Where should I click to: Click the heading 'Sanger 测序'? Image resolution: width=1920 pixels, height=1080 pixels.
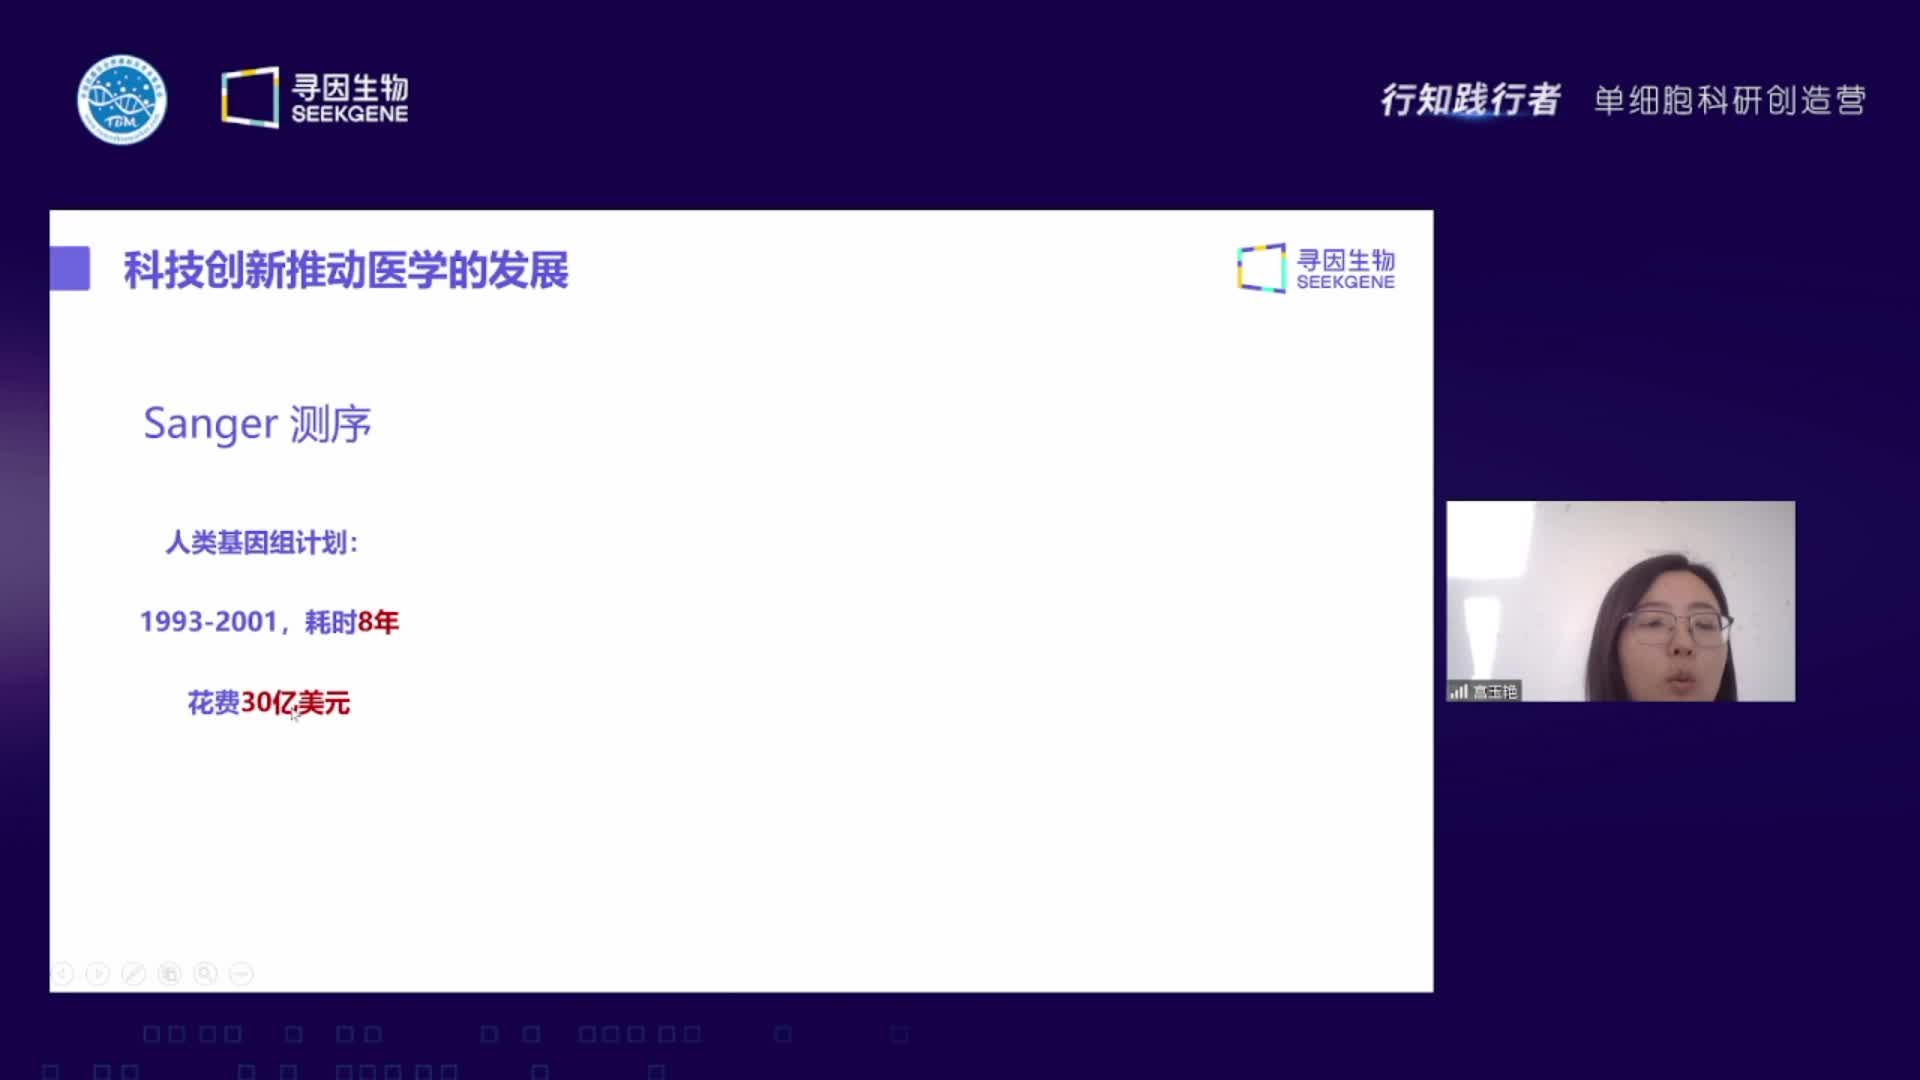257,424
